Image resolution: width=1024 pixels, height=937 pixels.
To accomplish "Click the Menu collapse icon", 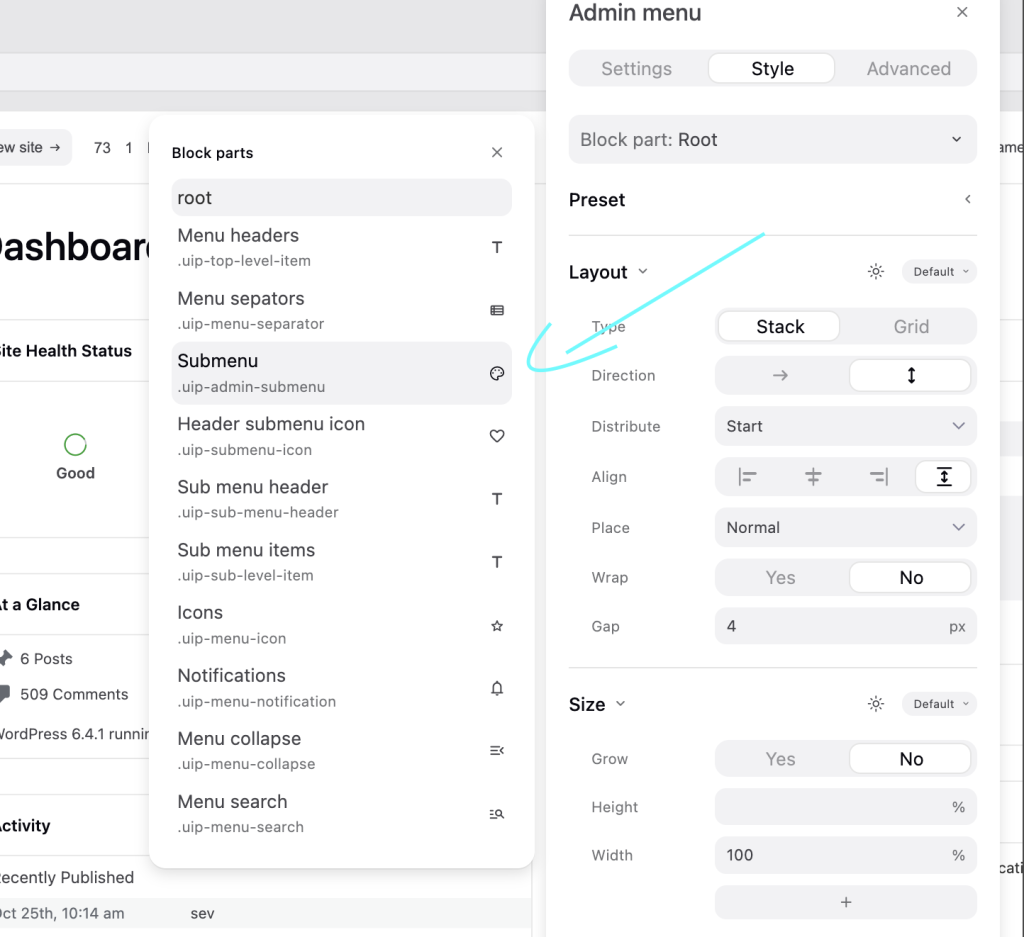I will coord(497,751).
